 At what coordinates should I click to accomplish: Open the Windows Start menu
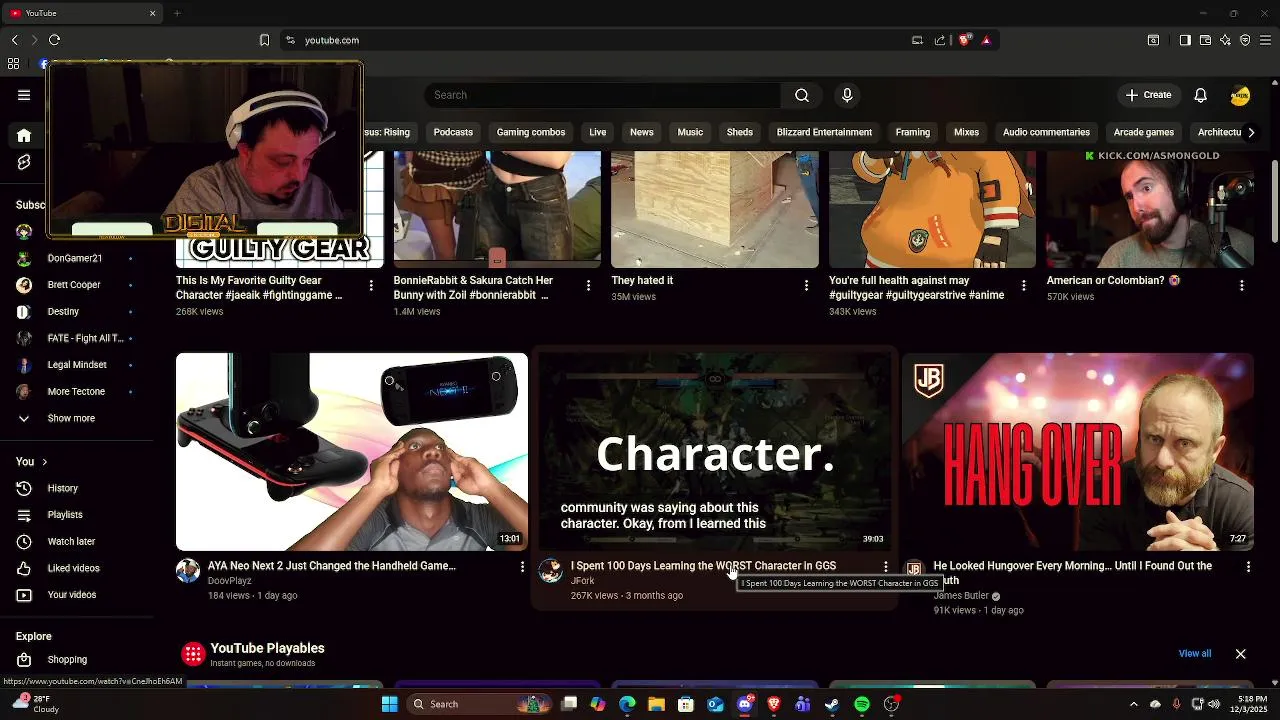[389, 704]
